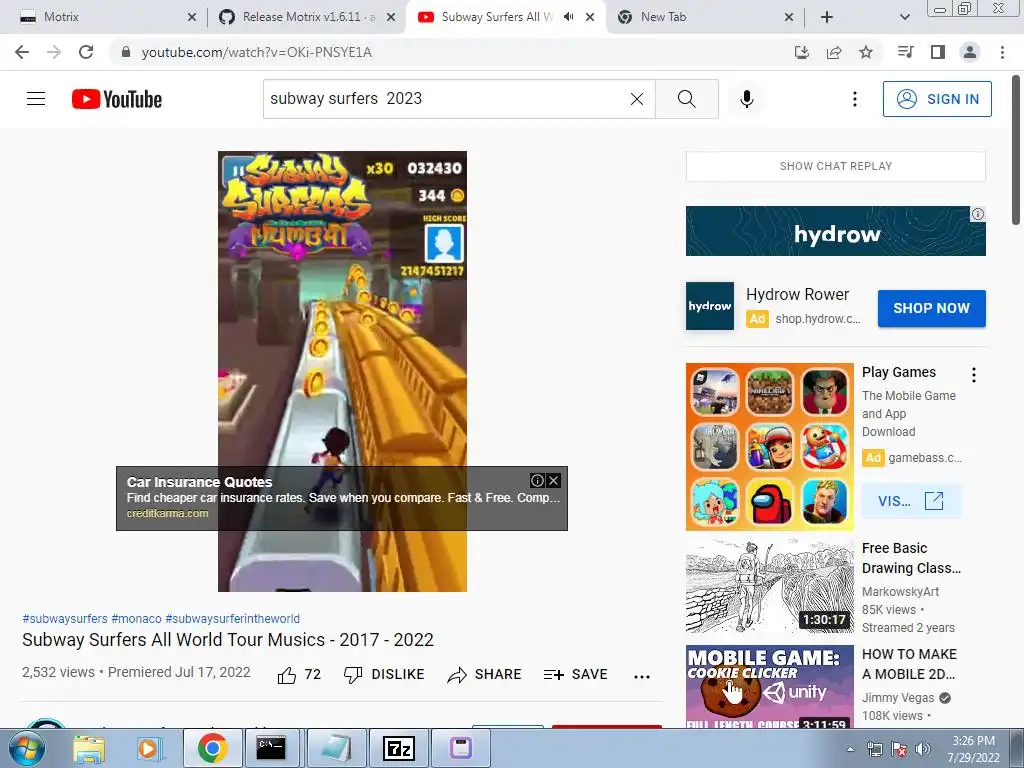Save video to playlist with SAVE
Viewport: 1024px width, 768px height.
click(575, 675)
